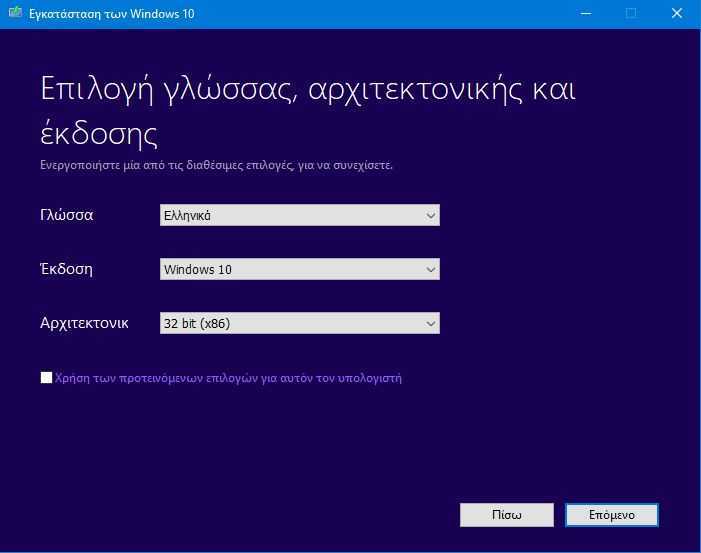Click the Αρχιτεκτονικ label
This screenshot has width=701, height=553.
tap(84, 323)
